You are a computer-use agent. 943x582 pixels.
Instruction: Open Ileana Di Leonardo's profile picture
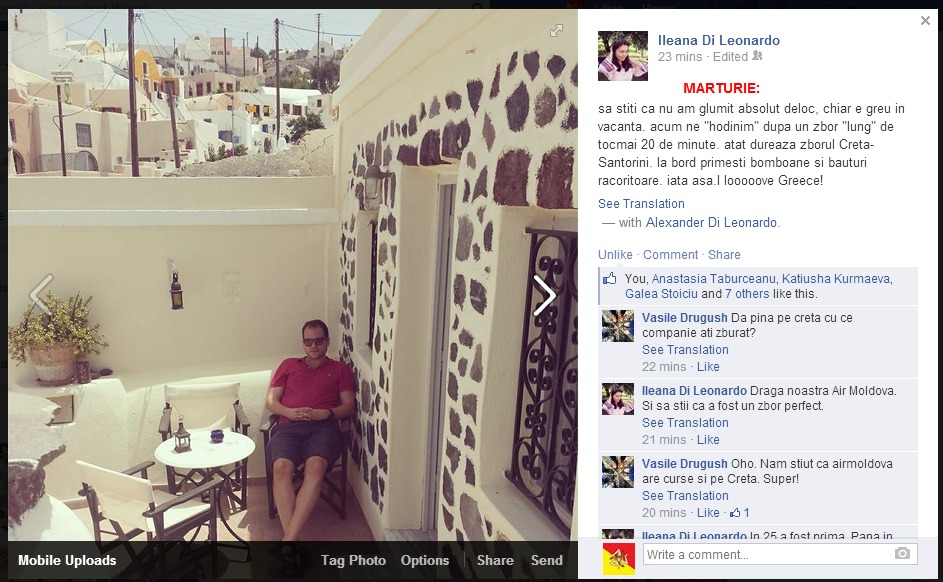pos(622,56)
